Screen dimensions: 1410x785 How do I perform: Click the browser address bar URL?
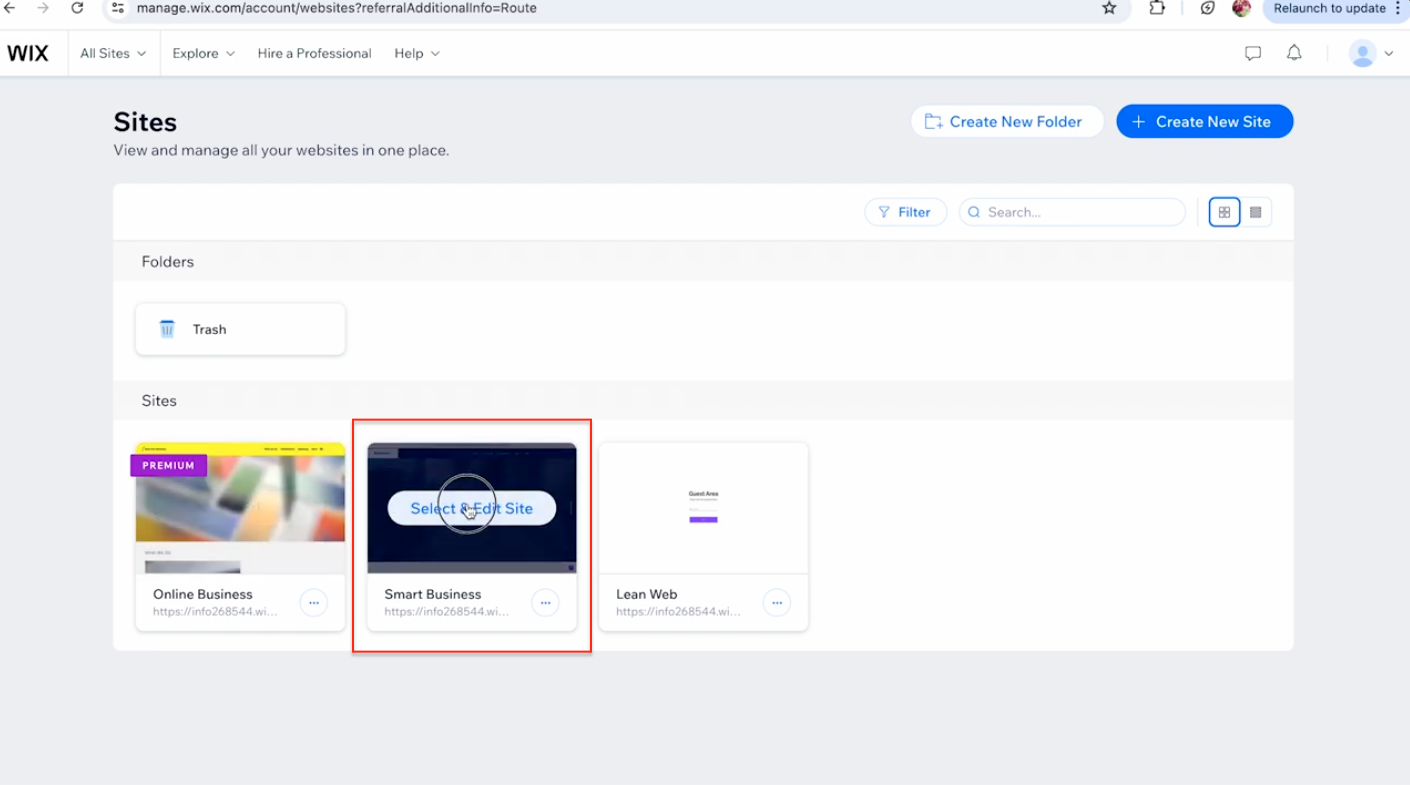click(336, 8)
